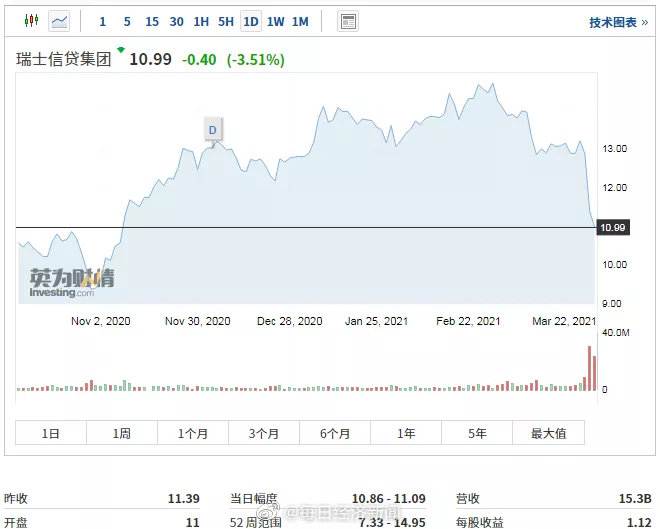This screenshot has width=660, height=529.
Task: Set the 30 minute interval
Action: click(x=176, y=21)
